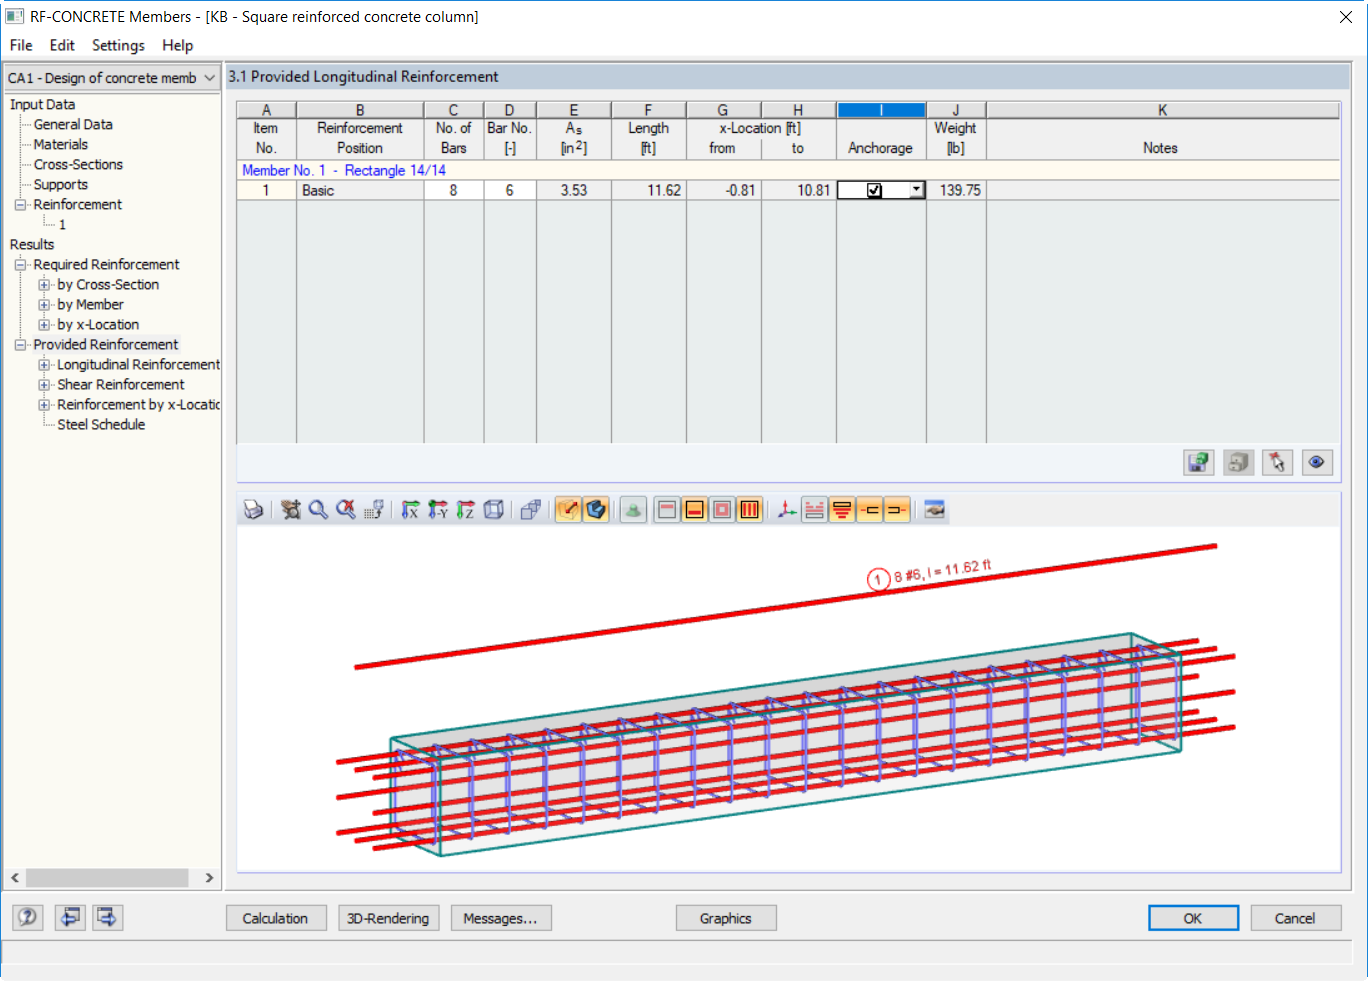Click the show-all view icon left of magnifier
This screenshot has height=981, width=1368.
[x=290, y=510]
